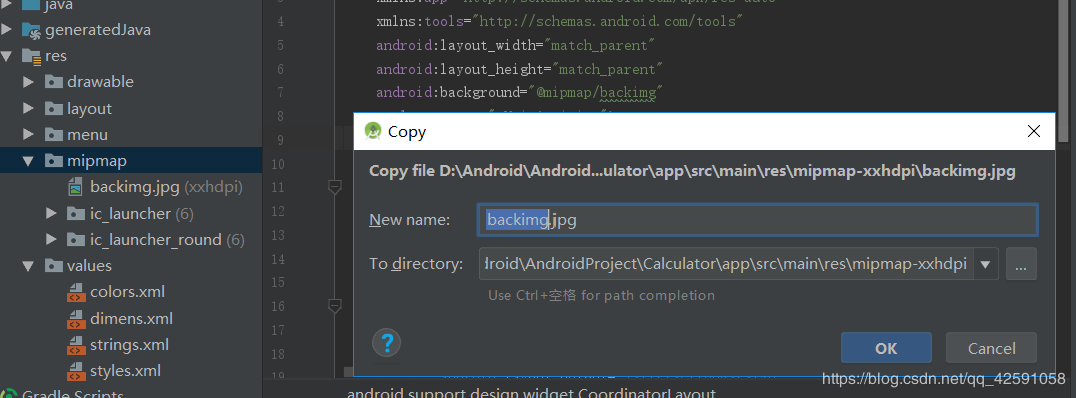Expand the ic_launcher group
This screenshot has width=1076, height=398.
click(x=51, y=213)
